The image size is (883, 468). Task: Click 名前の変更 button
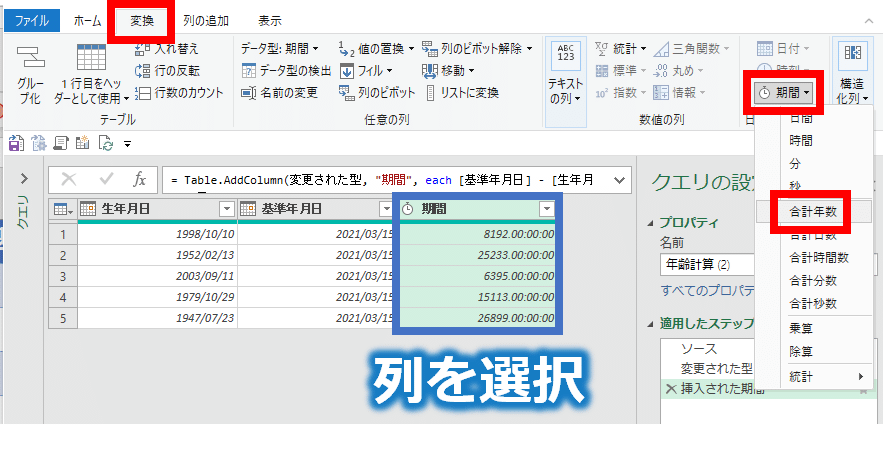tap(280, 92)
